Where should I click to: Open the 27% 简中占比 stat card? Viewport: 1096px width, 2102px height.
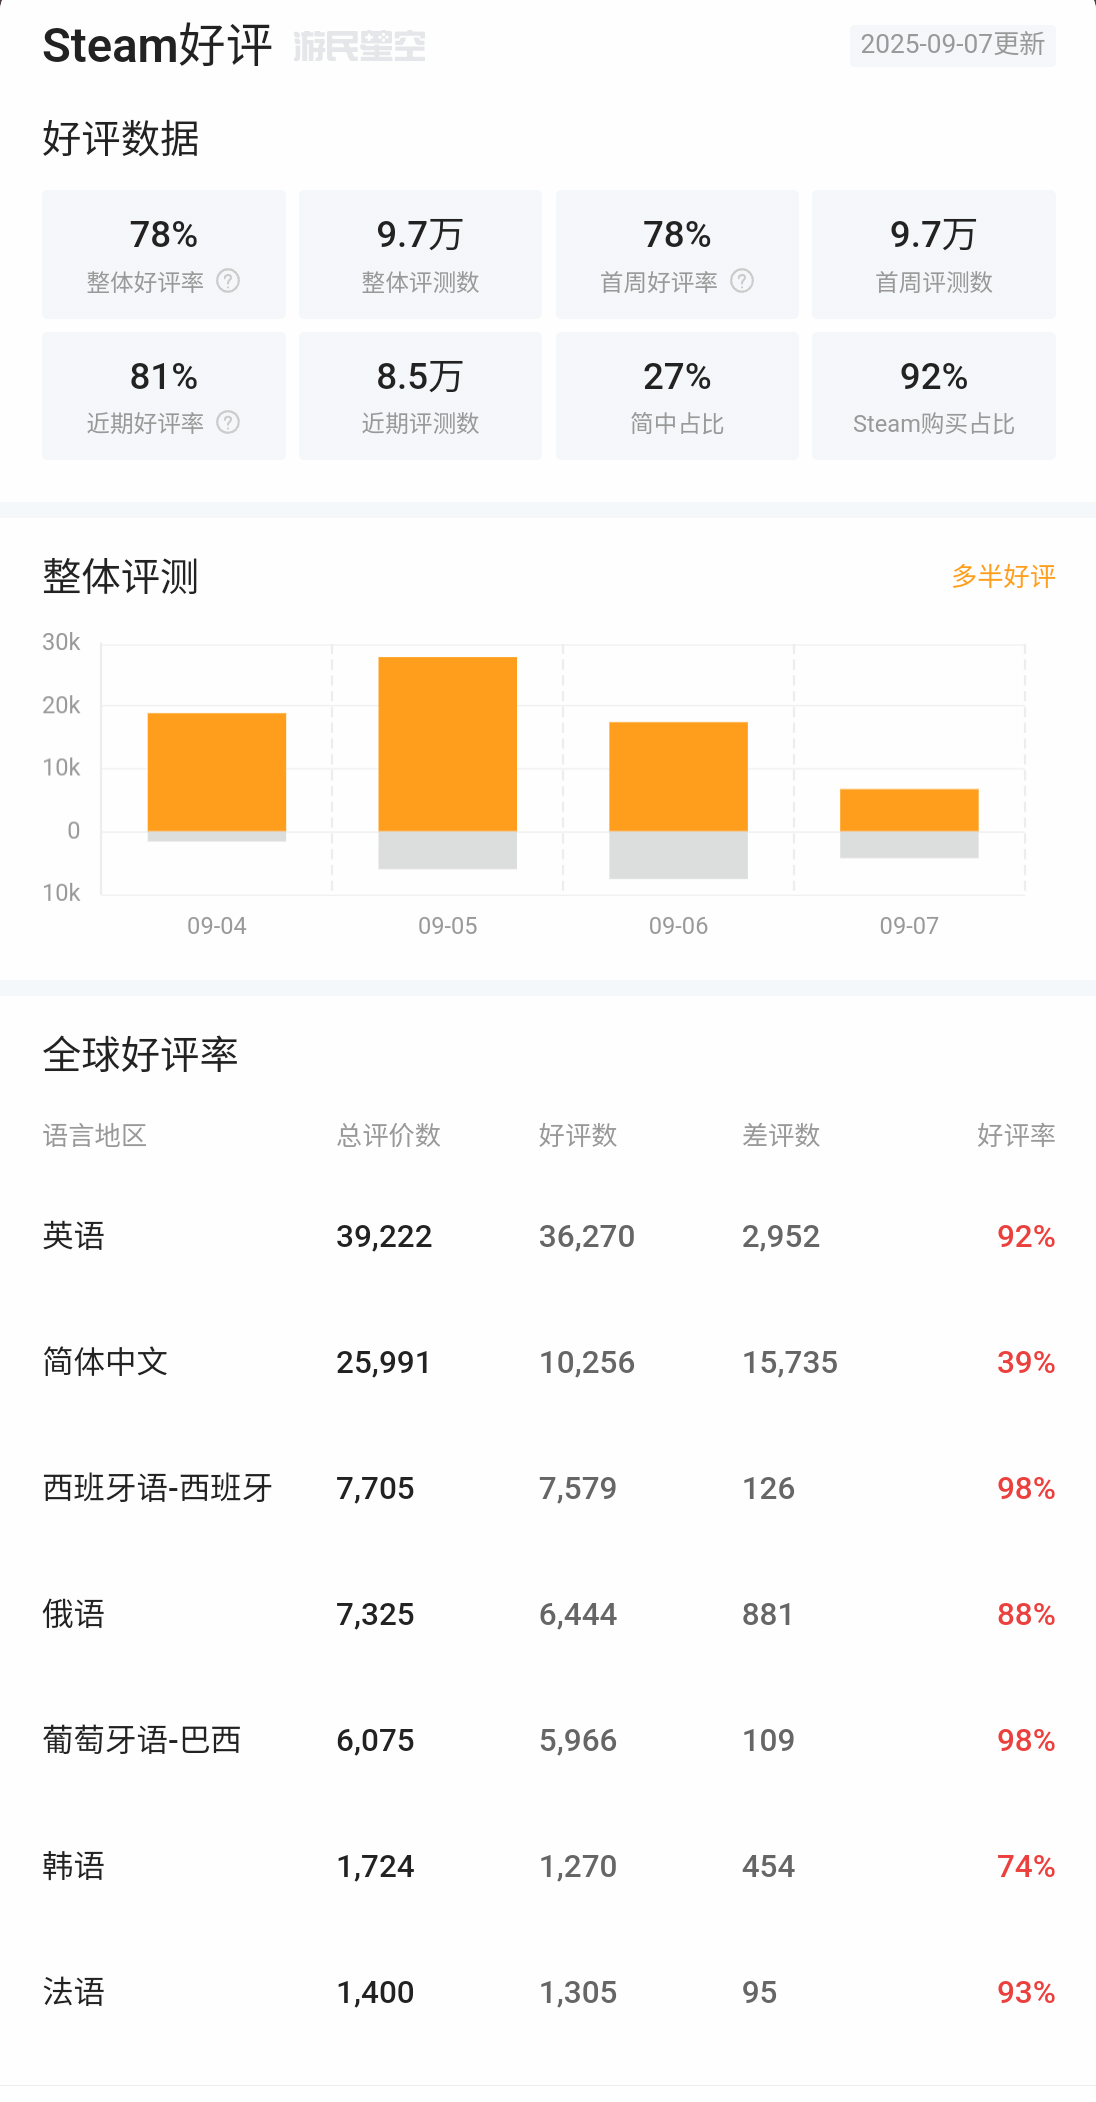(x=677, y=396)
